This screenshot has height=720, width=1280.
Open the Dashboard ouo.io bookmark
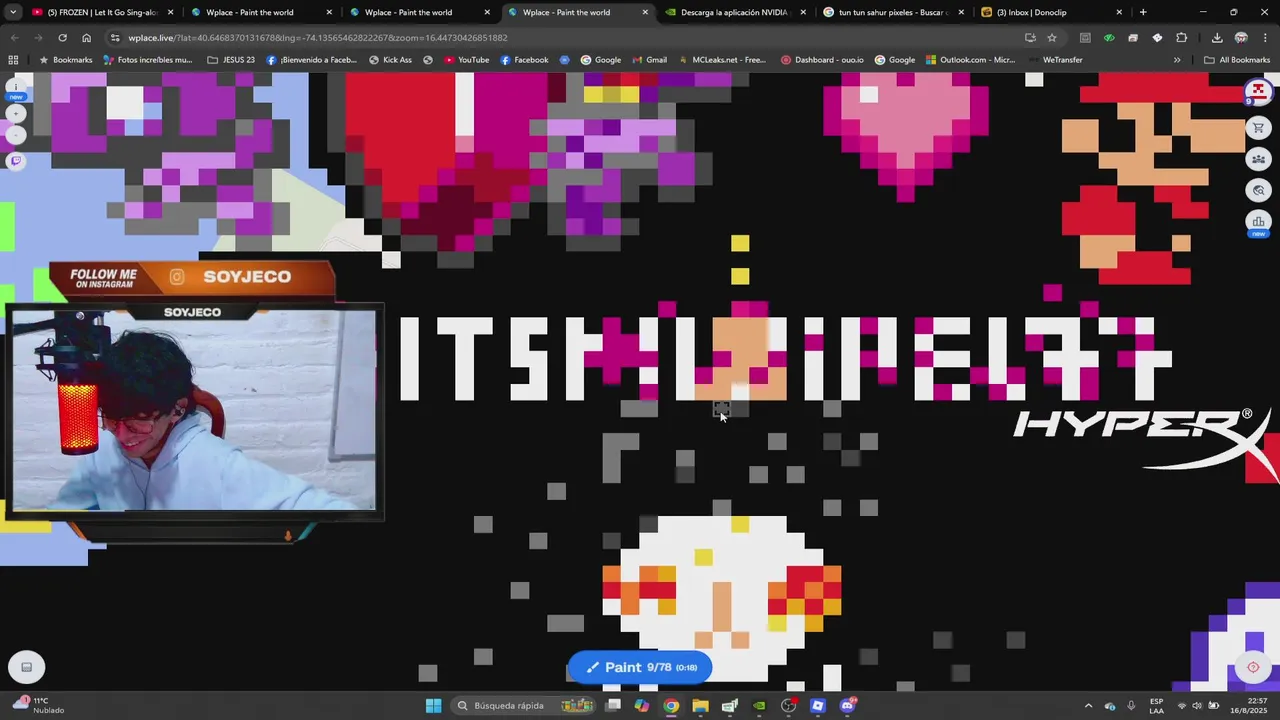coord(822,60)
